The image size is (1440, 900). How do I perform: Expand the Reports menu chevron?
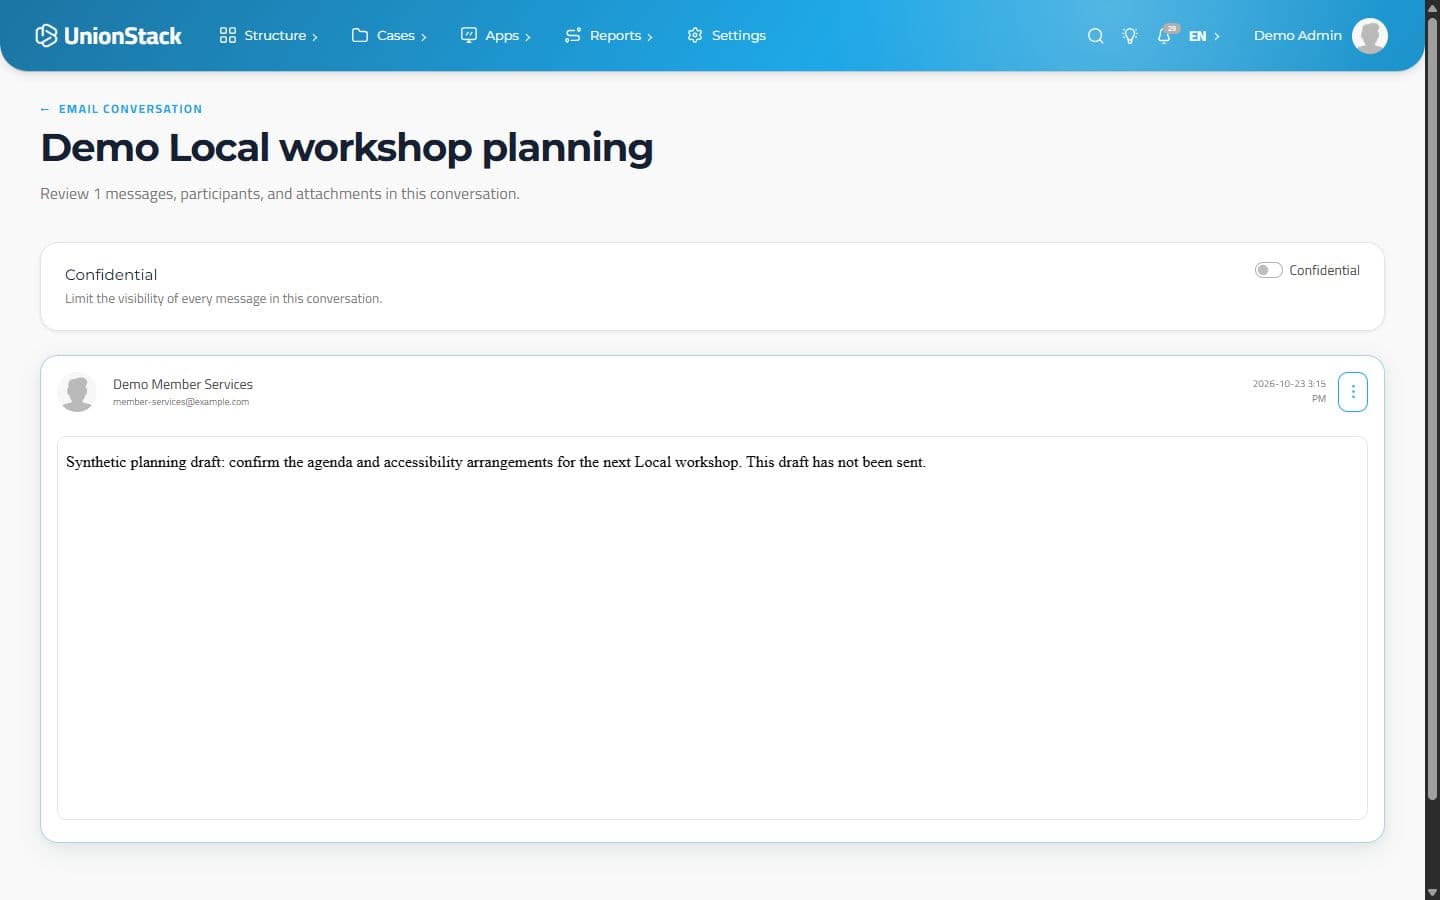(x=650, y=37)
